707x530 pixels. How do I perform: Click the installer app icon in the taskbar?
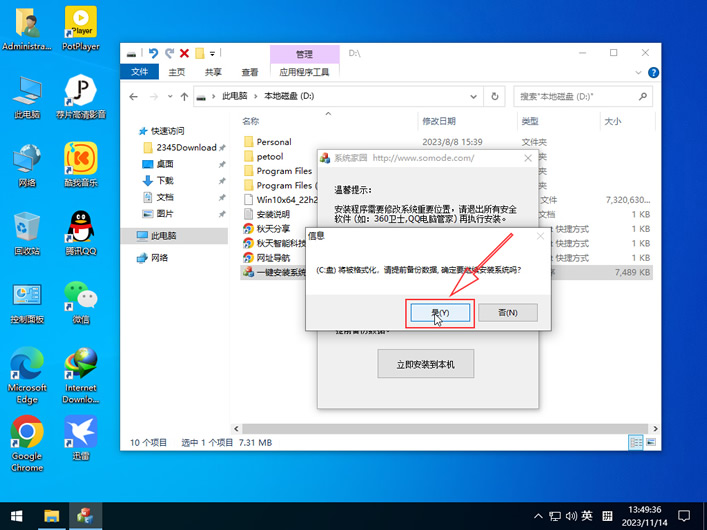point(85,516)
